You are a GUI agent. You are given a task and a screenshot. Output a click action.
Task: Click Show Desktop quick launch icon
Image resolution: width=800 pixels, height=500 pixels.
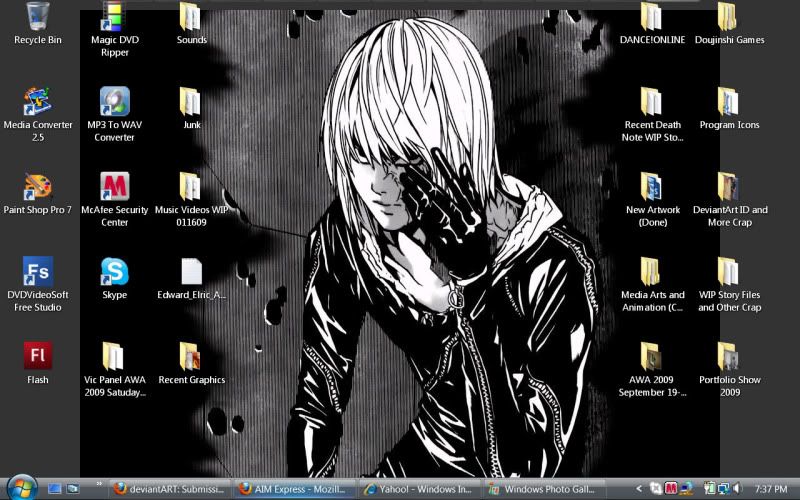click(x=55, y=489)
